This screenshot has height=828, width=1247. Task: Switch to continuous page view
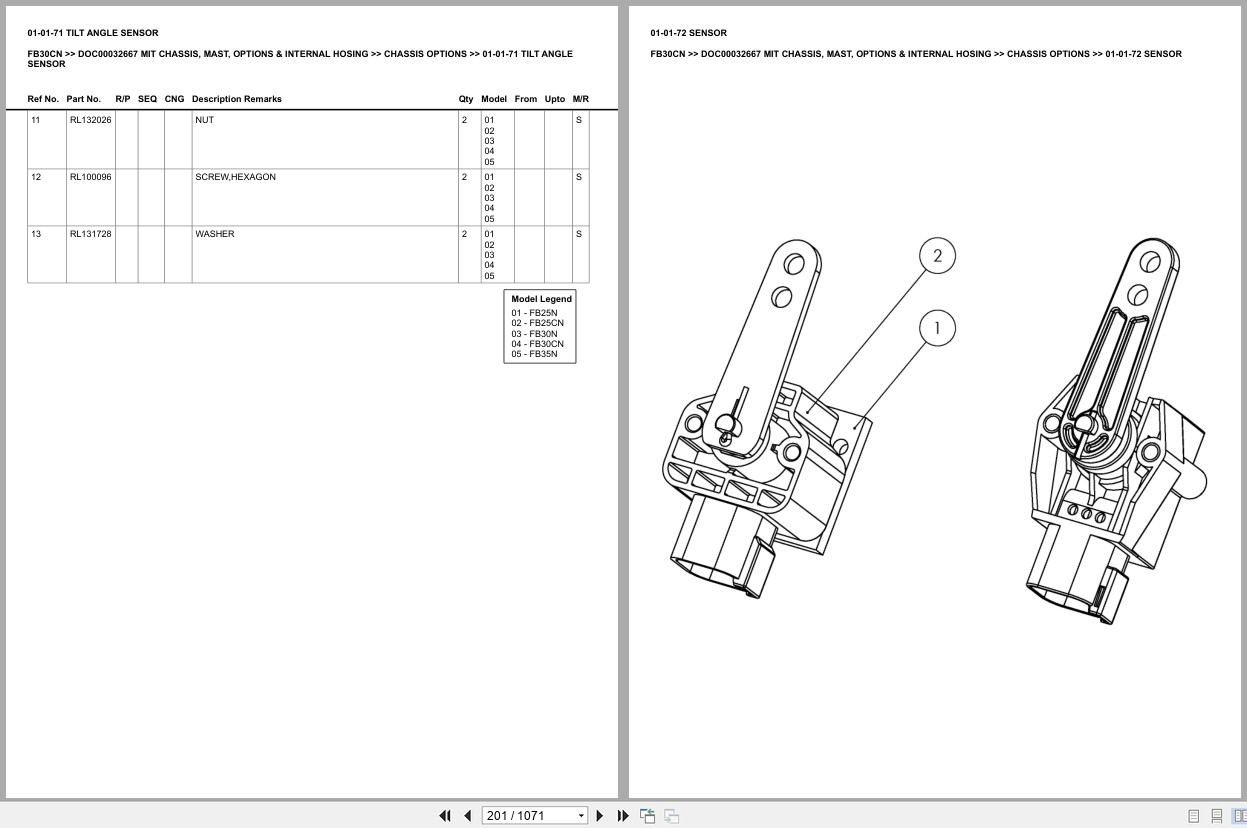1217,816
